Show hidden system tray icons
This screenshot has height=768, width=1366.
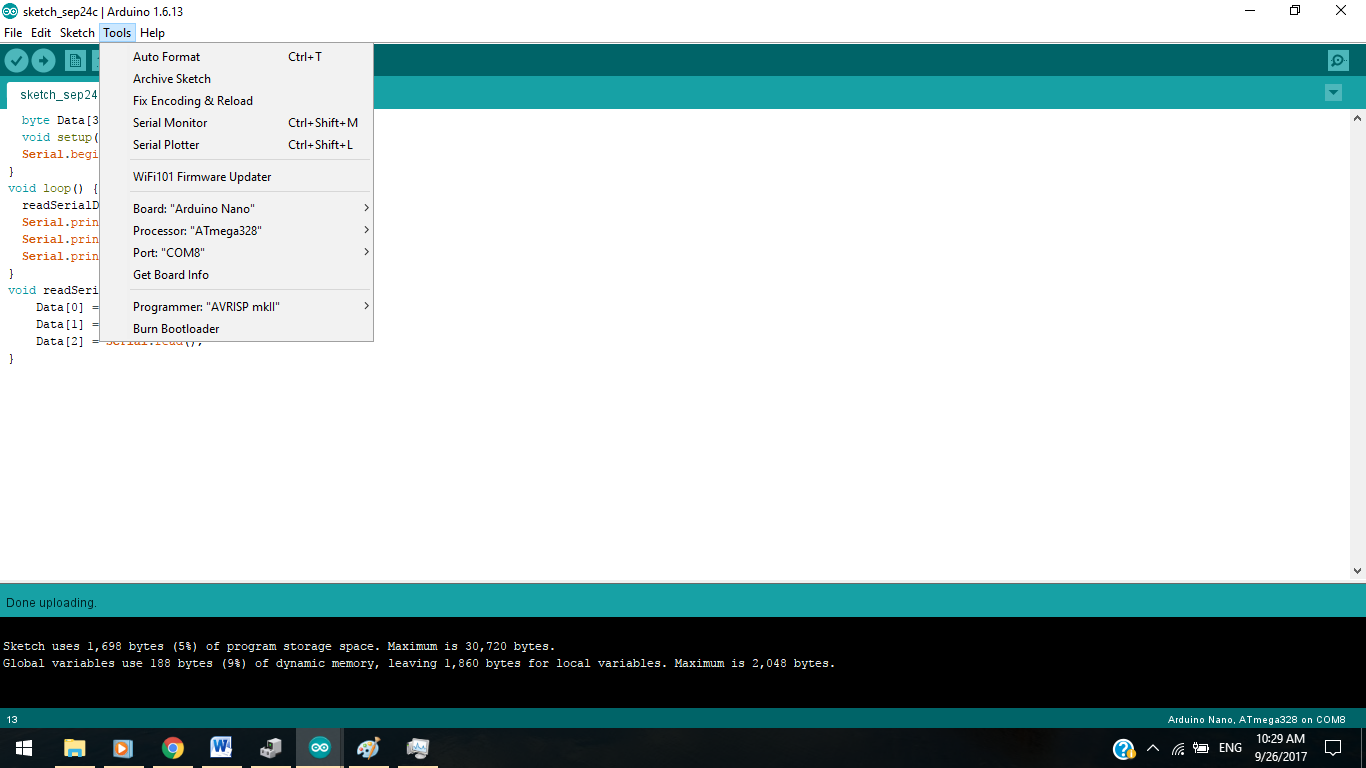(1153, 748)
